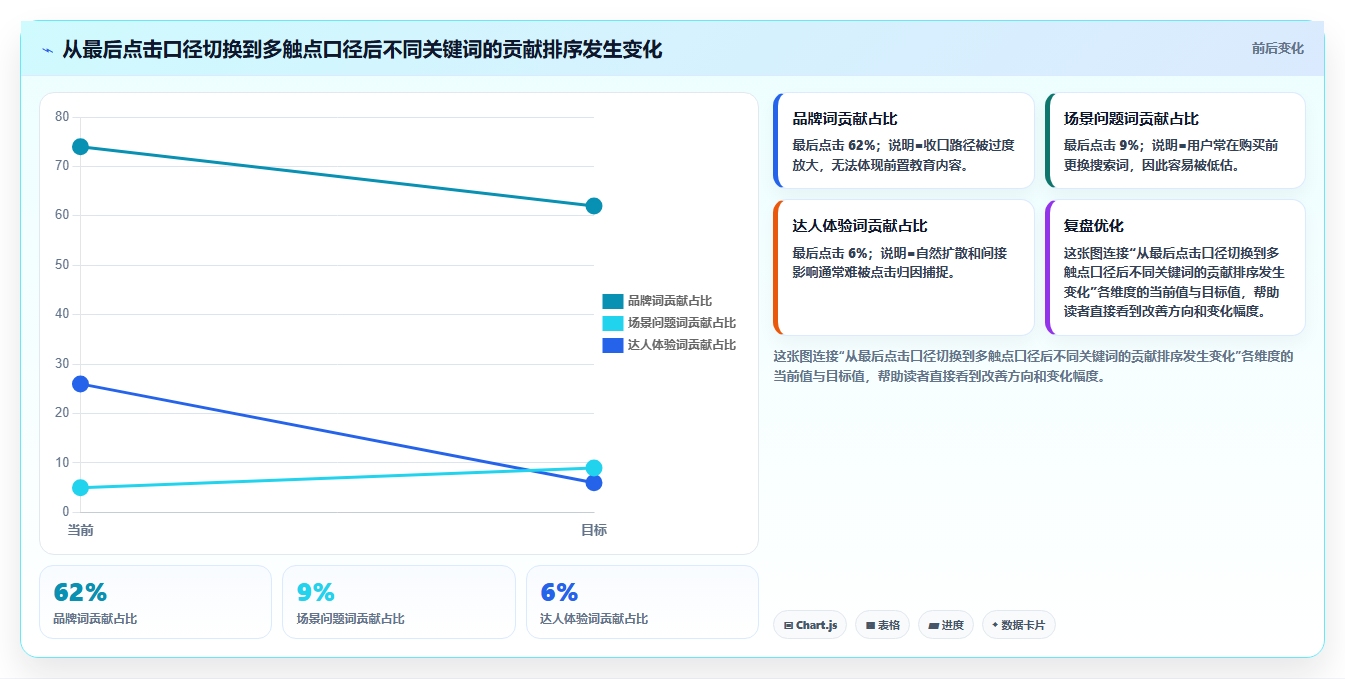Select the 数据卡片 tag chip
The height and width of the screenshot is (679, 1345).
pos(1019,625)
